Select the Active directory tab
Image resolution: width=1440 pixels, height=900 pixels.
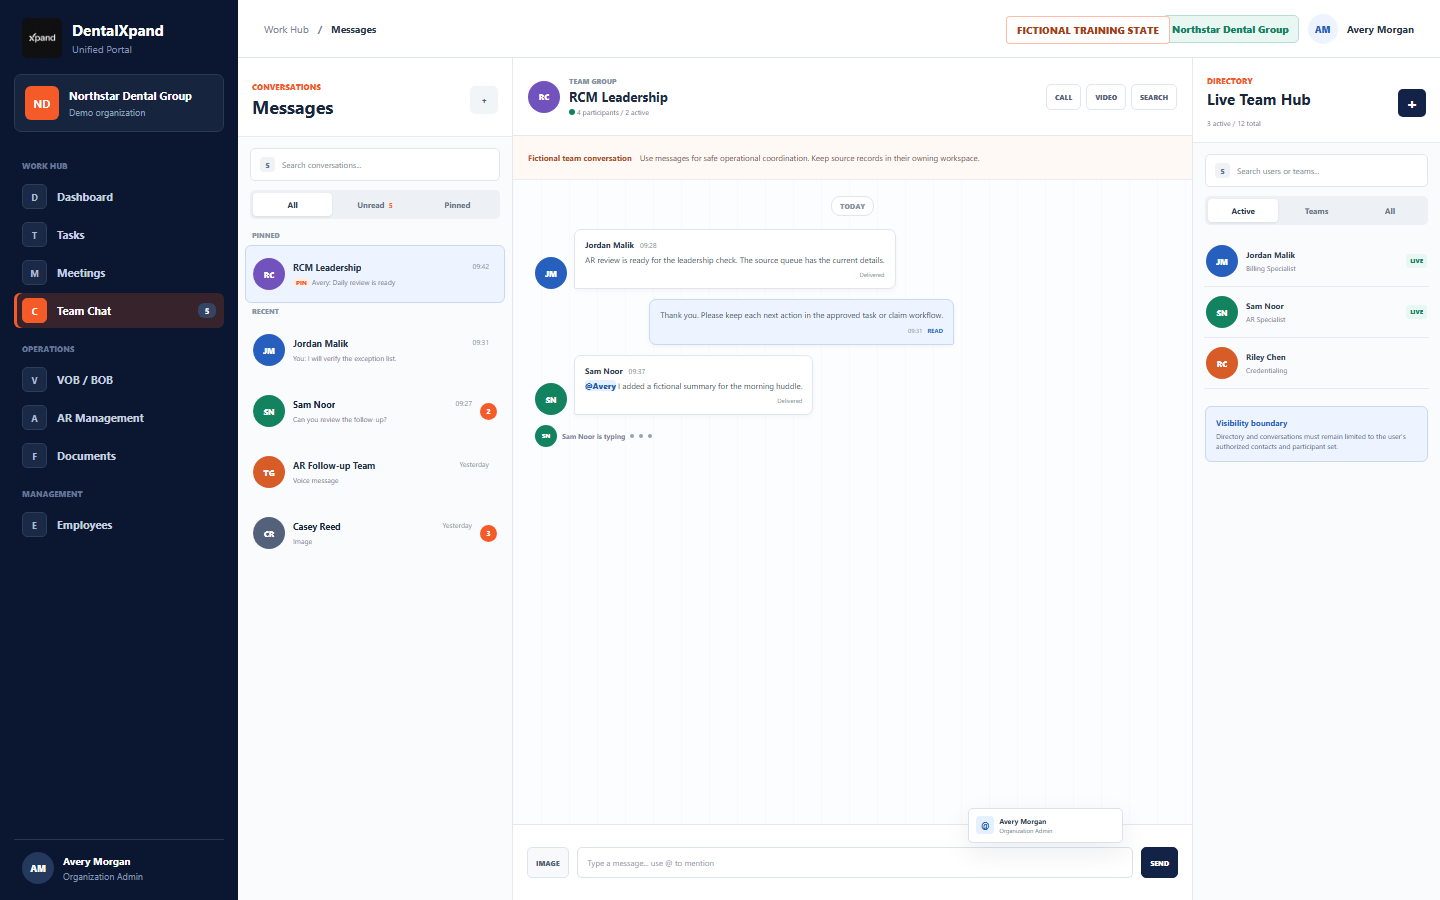tap(1243, 211)
